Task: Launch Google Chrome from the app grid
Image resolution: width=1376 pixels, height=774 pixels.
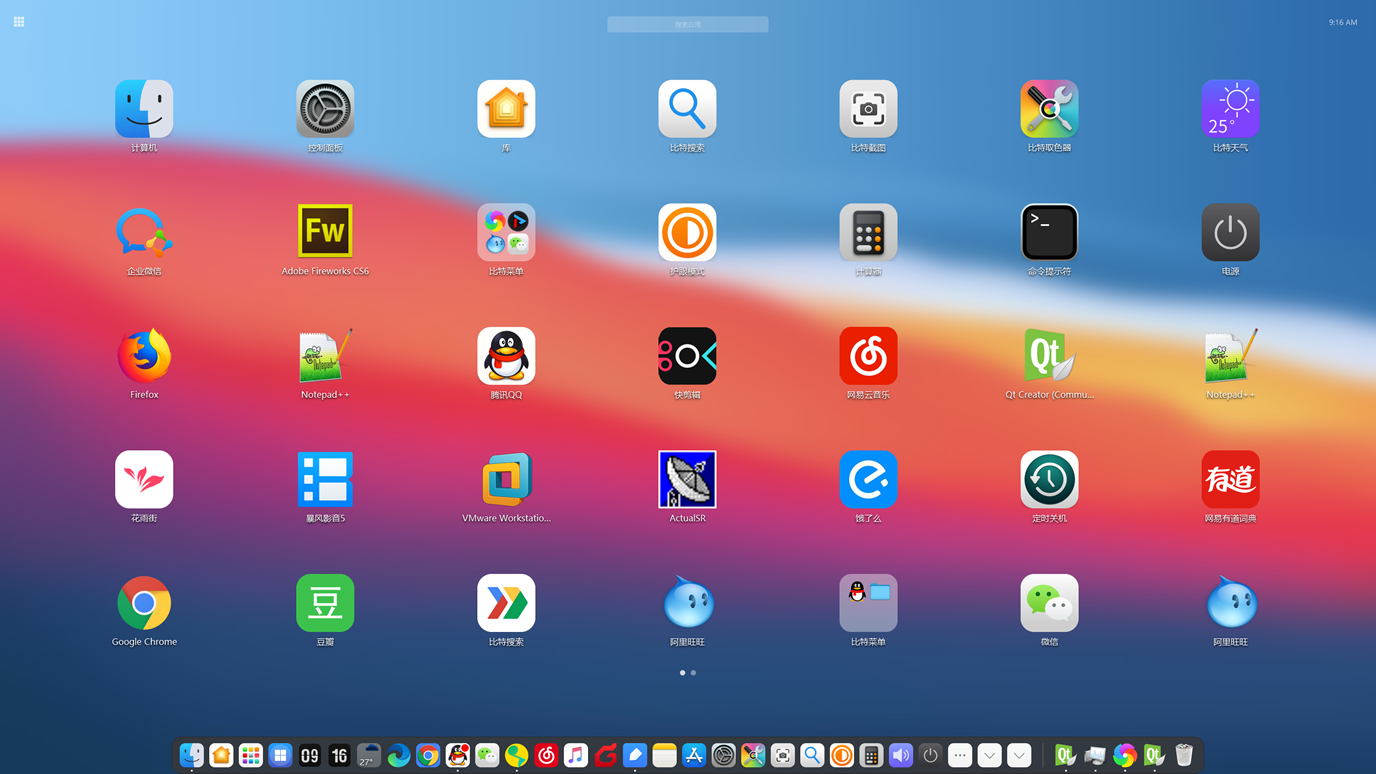Action: click(x=144, y=603)
